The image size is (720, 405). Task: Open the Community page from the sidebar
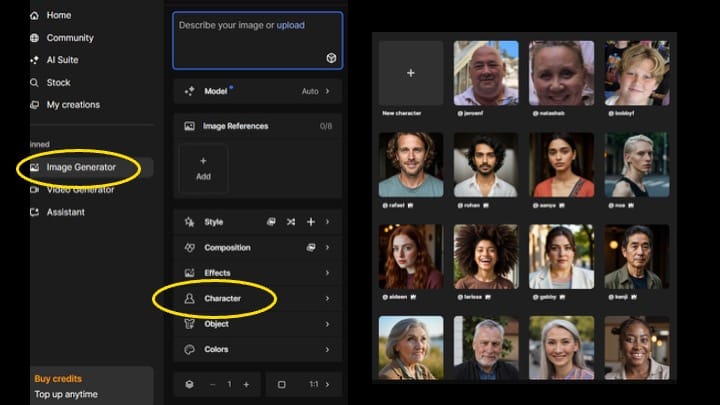pos(69,38)
